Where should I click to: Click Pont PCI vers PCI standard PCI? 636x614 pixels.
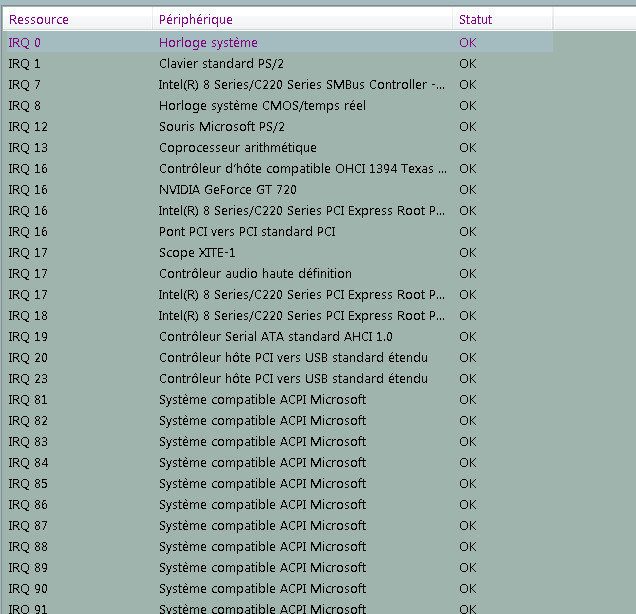pos(247,231)
